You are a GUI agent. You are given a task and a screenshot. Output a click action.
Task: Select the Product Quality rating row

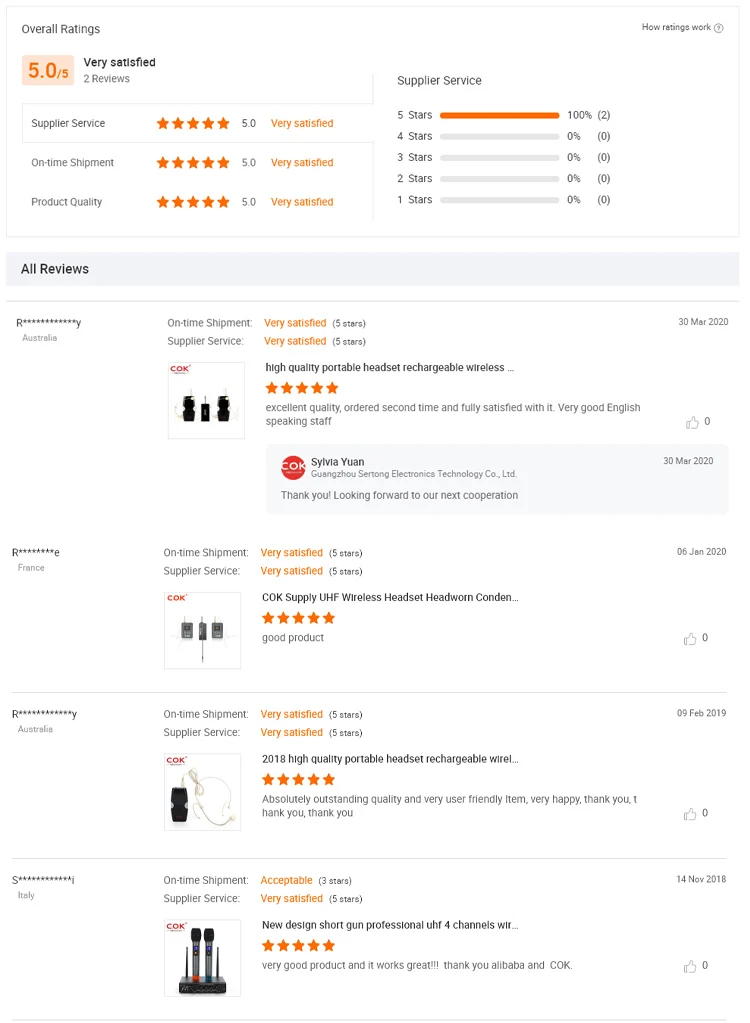[197, 202]
